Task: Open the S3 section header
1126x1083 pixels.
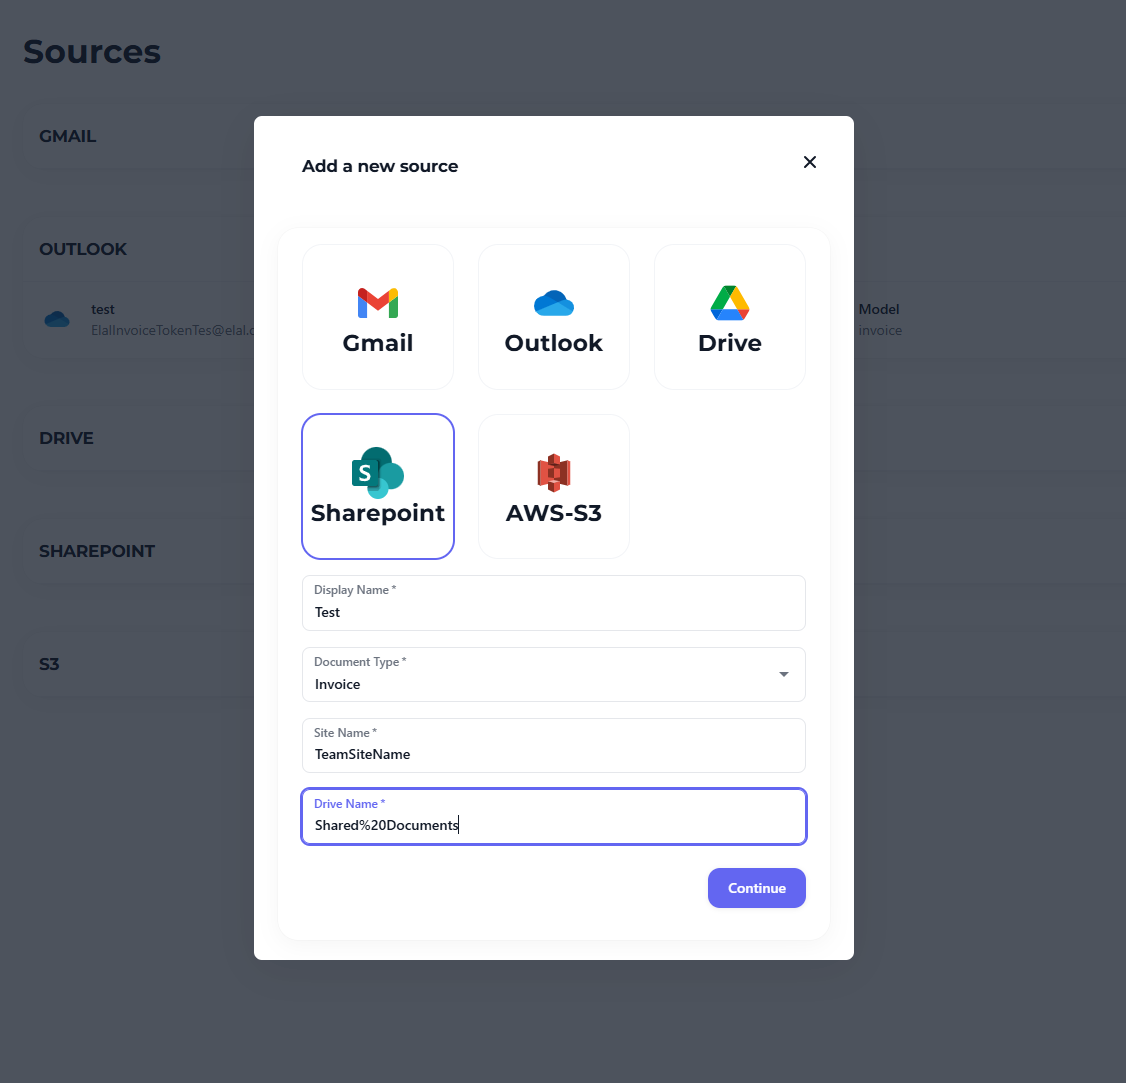Action: point(49,665)
